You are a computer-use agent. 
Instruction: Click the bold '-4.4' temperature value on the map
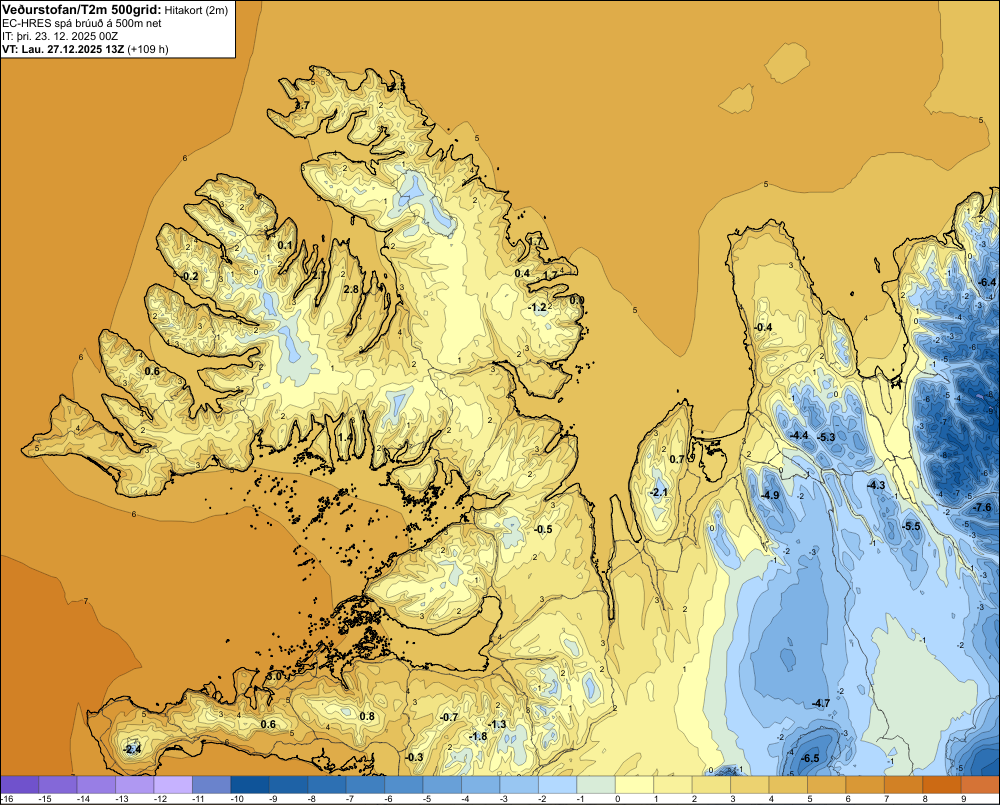[799, 435]
